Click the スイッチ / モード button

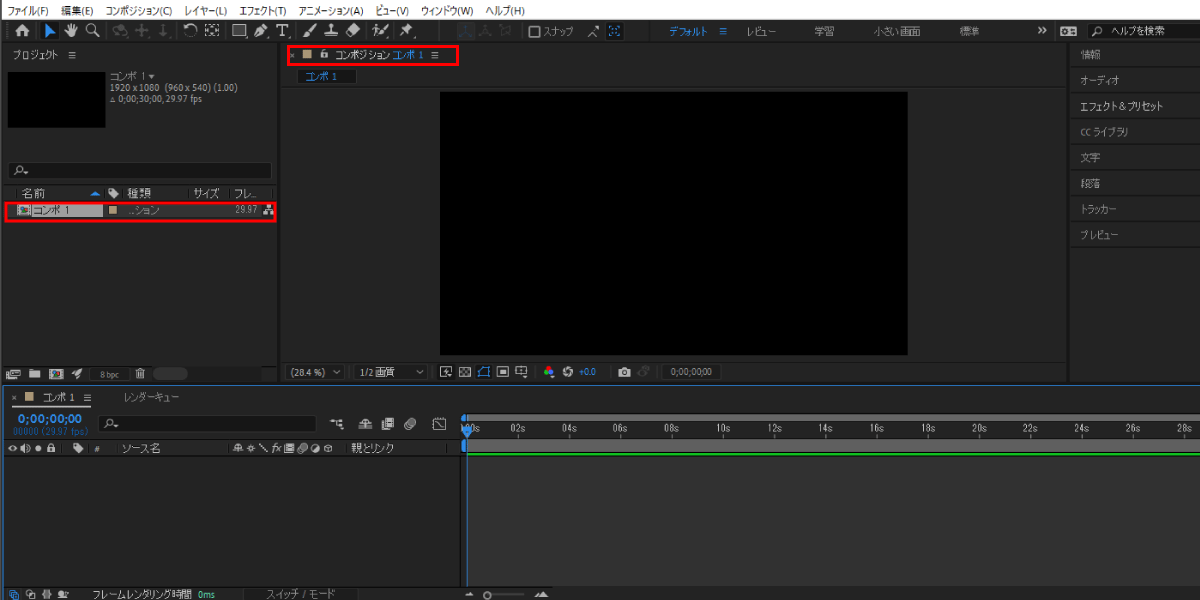click(x=300, y=594)
